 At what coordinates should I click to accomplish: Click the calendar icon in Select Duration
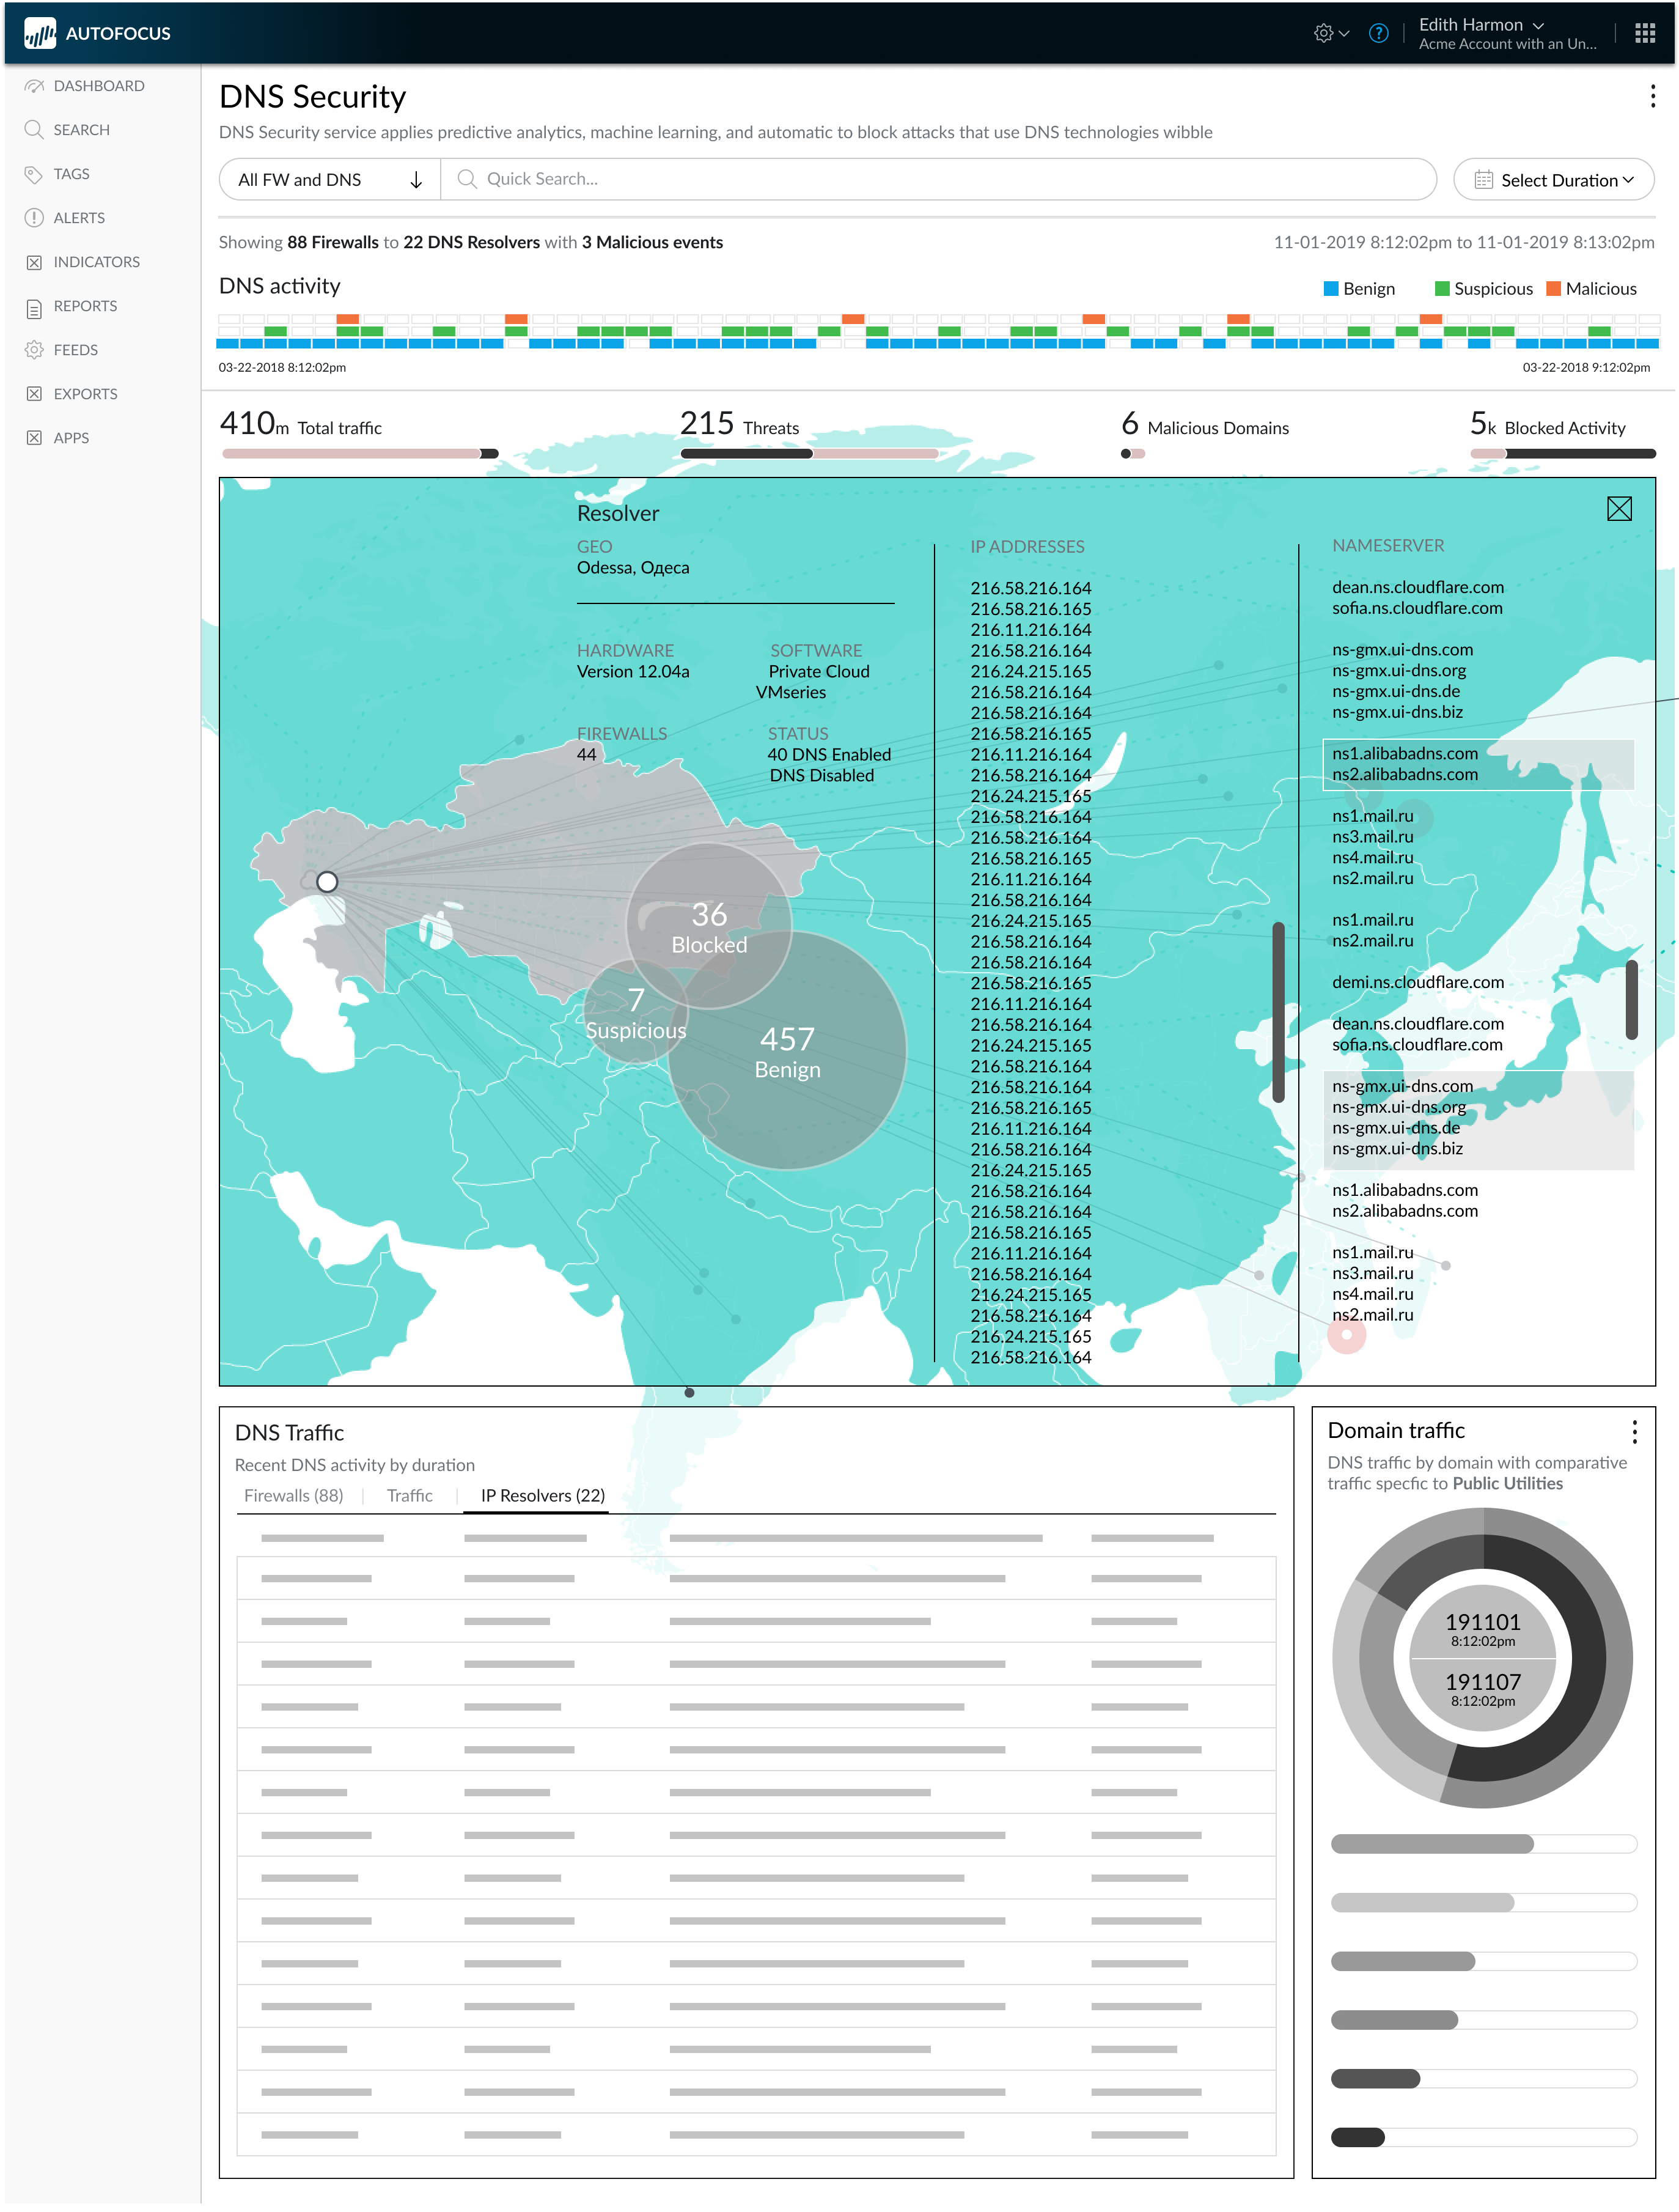click(x=1483, y=180)
